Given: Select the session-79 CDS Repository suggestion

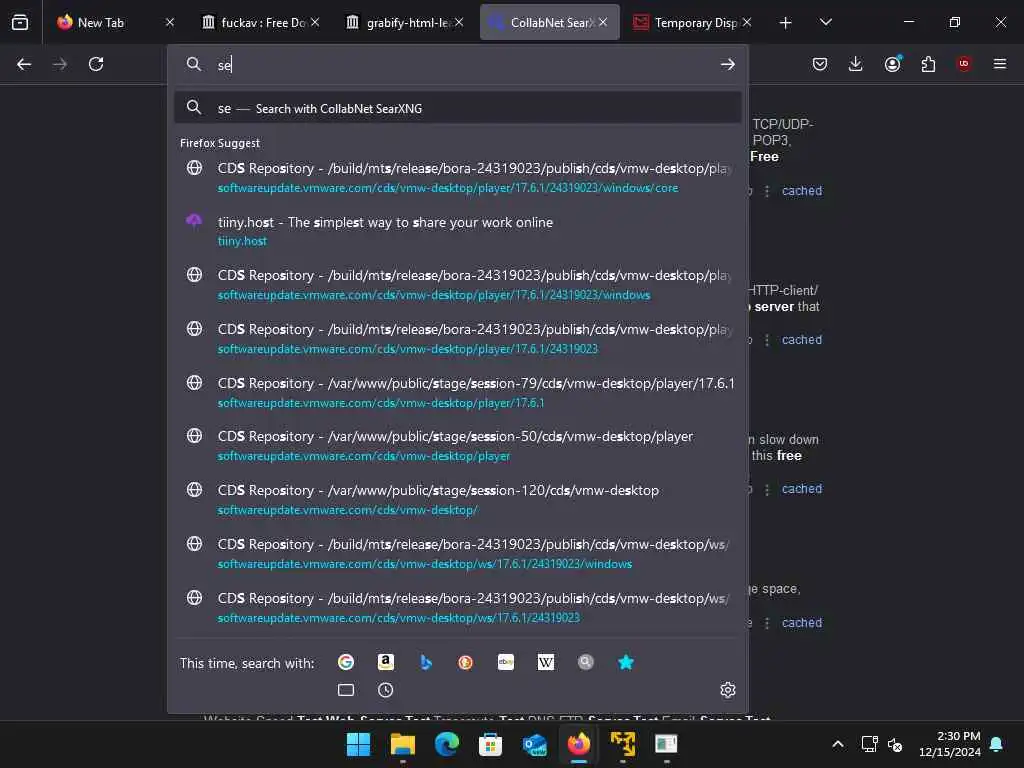Looking at the screenshot, I should (x=457, y=392).
